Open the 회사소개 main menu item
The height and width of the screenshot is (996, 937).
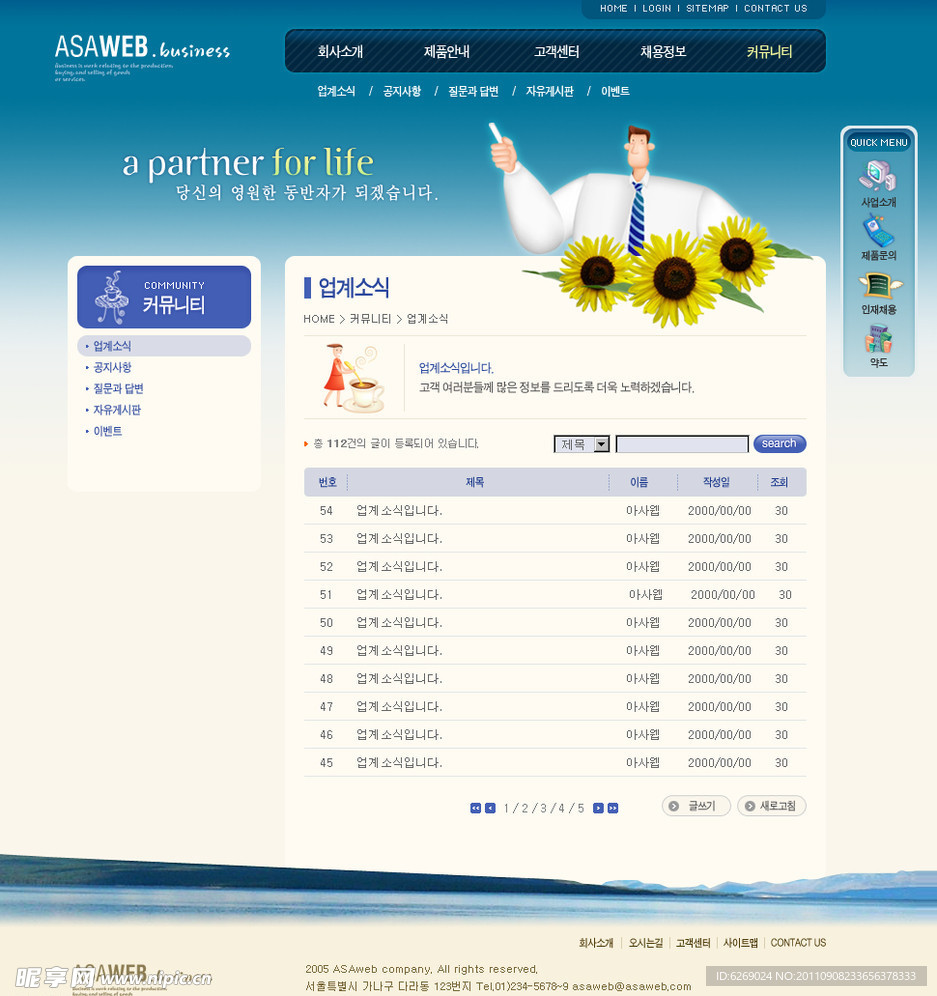pyautogui.click(x=340, y=52)
